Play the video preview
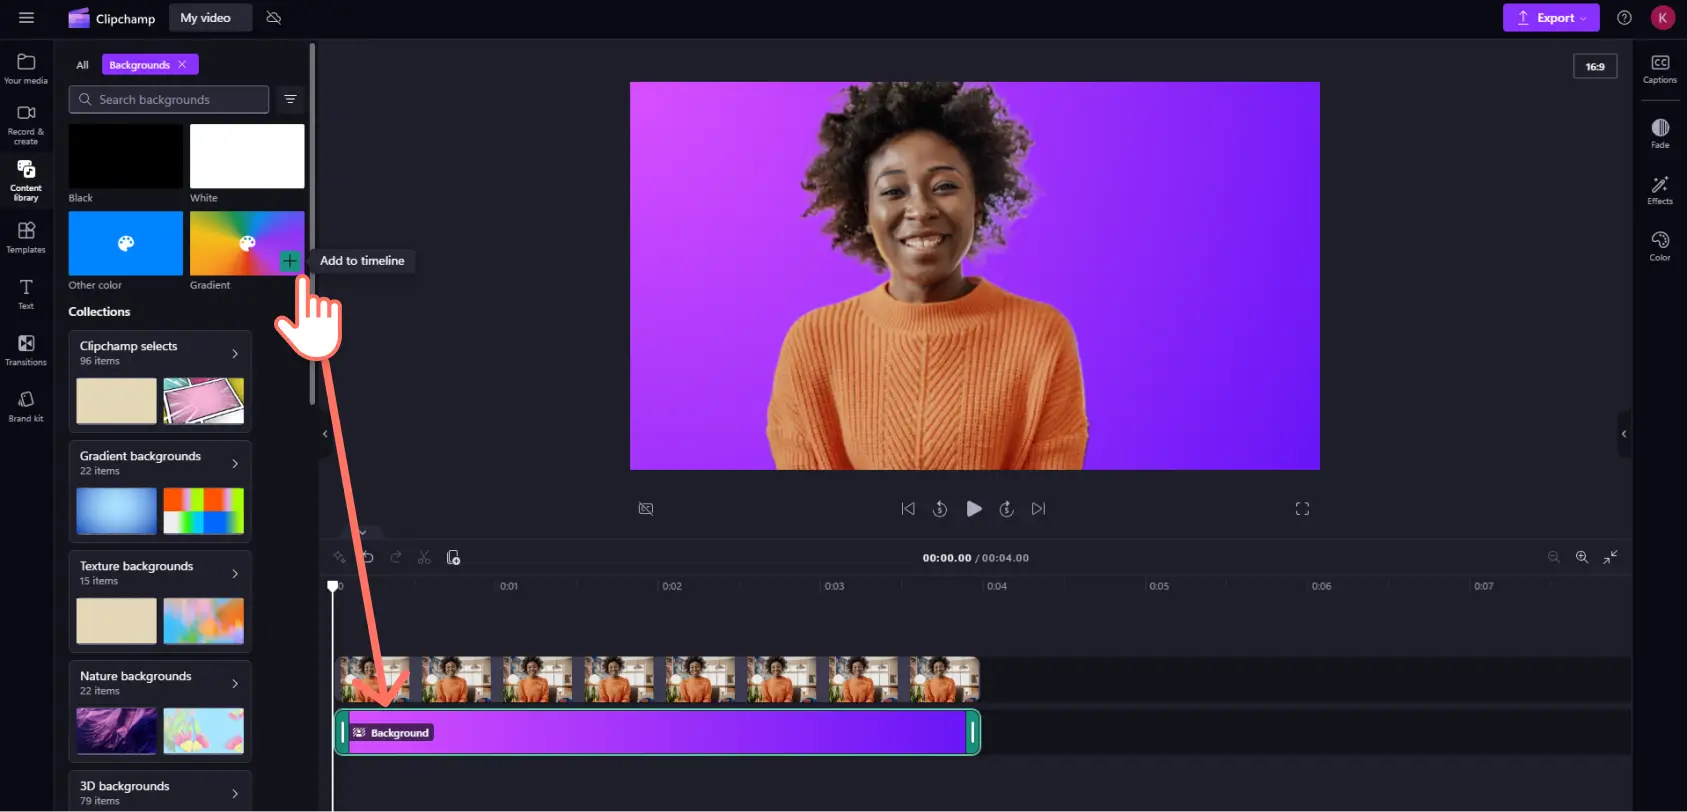Screen dimensions: 1687x812 point(973,509)
